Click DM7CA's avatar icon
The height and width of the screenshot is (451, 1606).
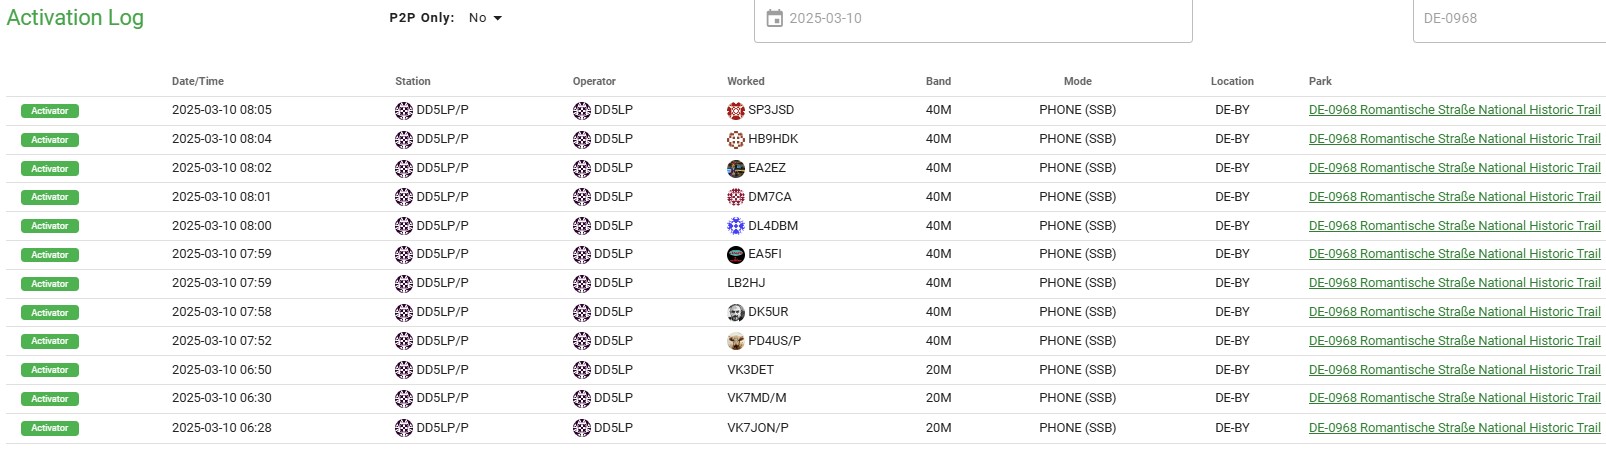pos(736,197)
